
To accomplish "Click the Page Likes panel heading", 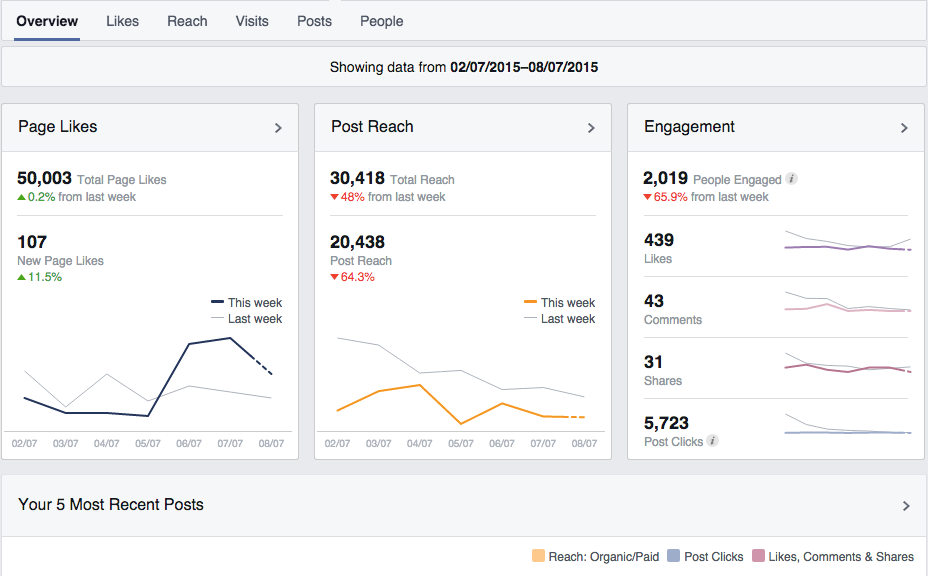I will pos(58,127).
